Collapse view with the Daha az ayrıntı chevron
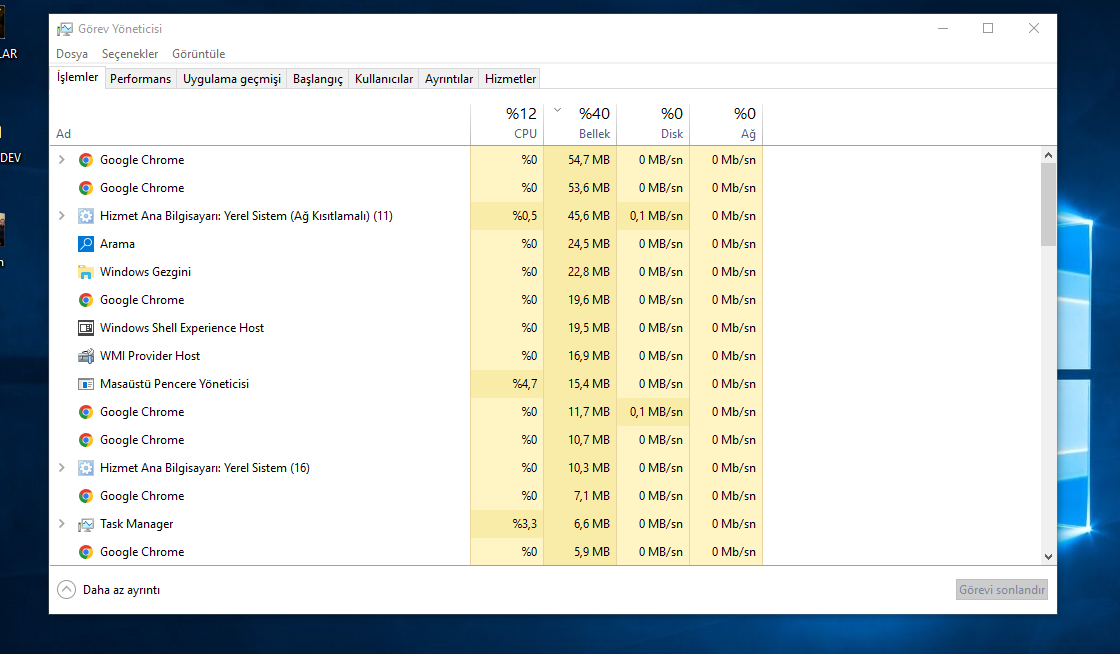The height and width of the screenshot is (654, 1120). (x=66, y=590)
